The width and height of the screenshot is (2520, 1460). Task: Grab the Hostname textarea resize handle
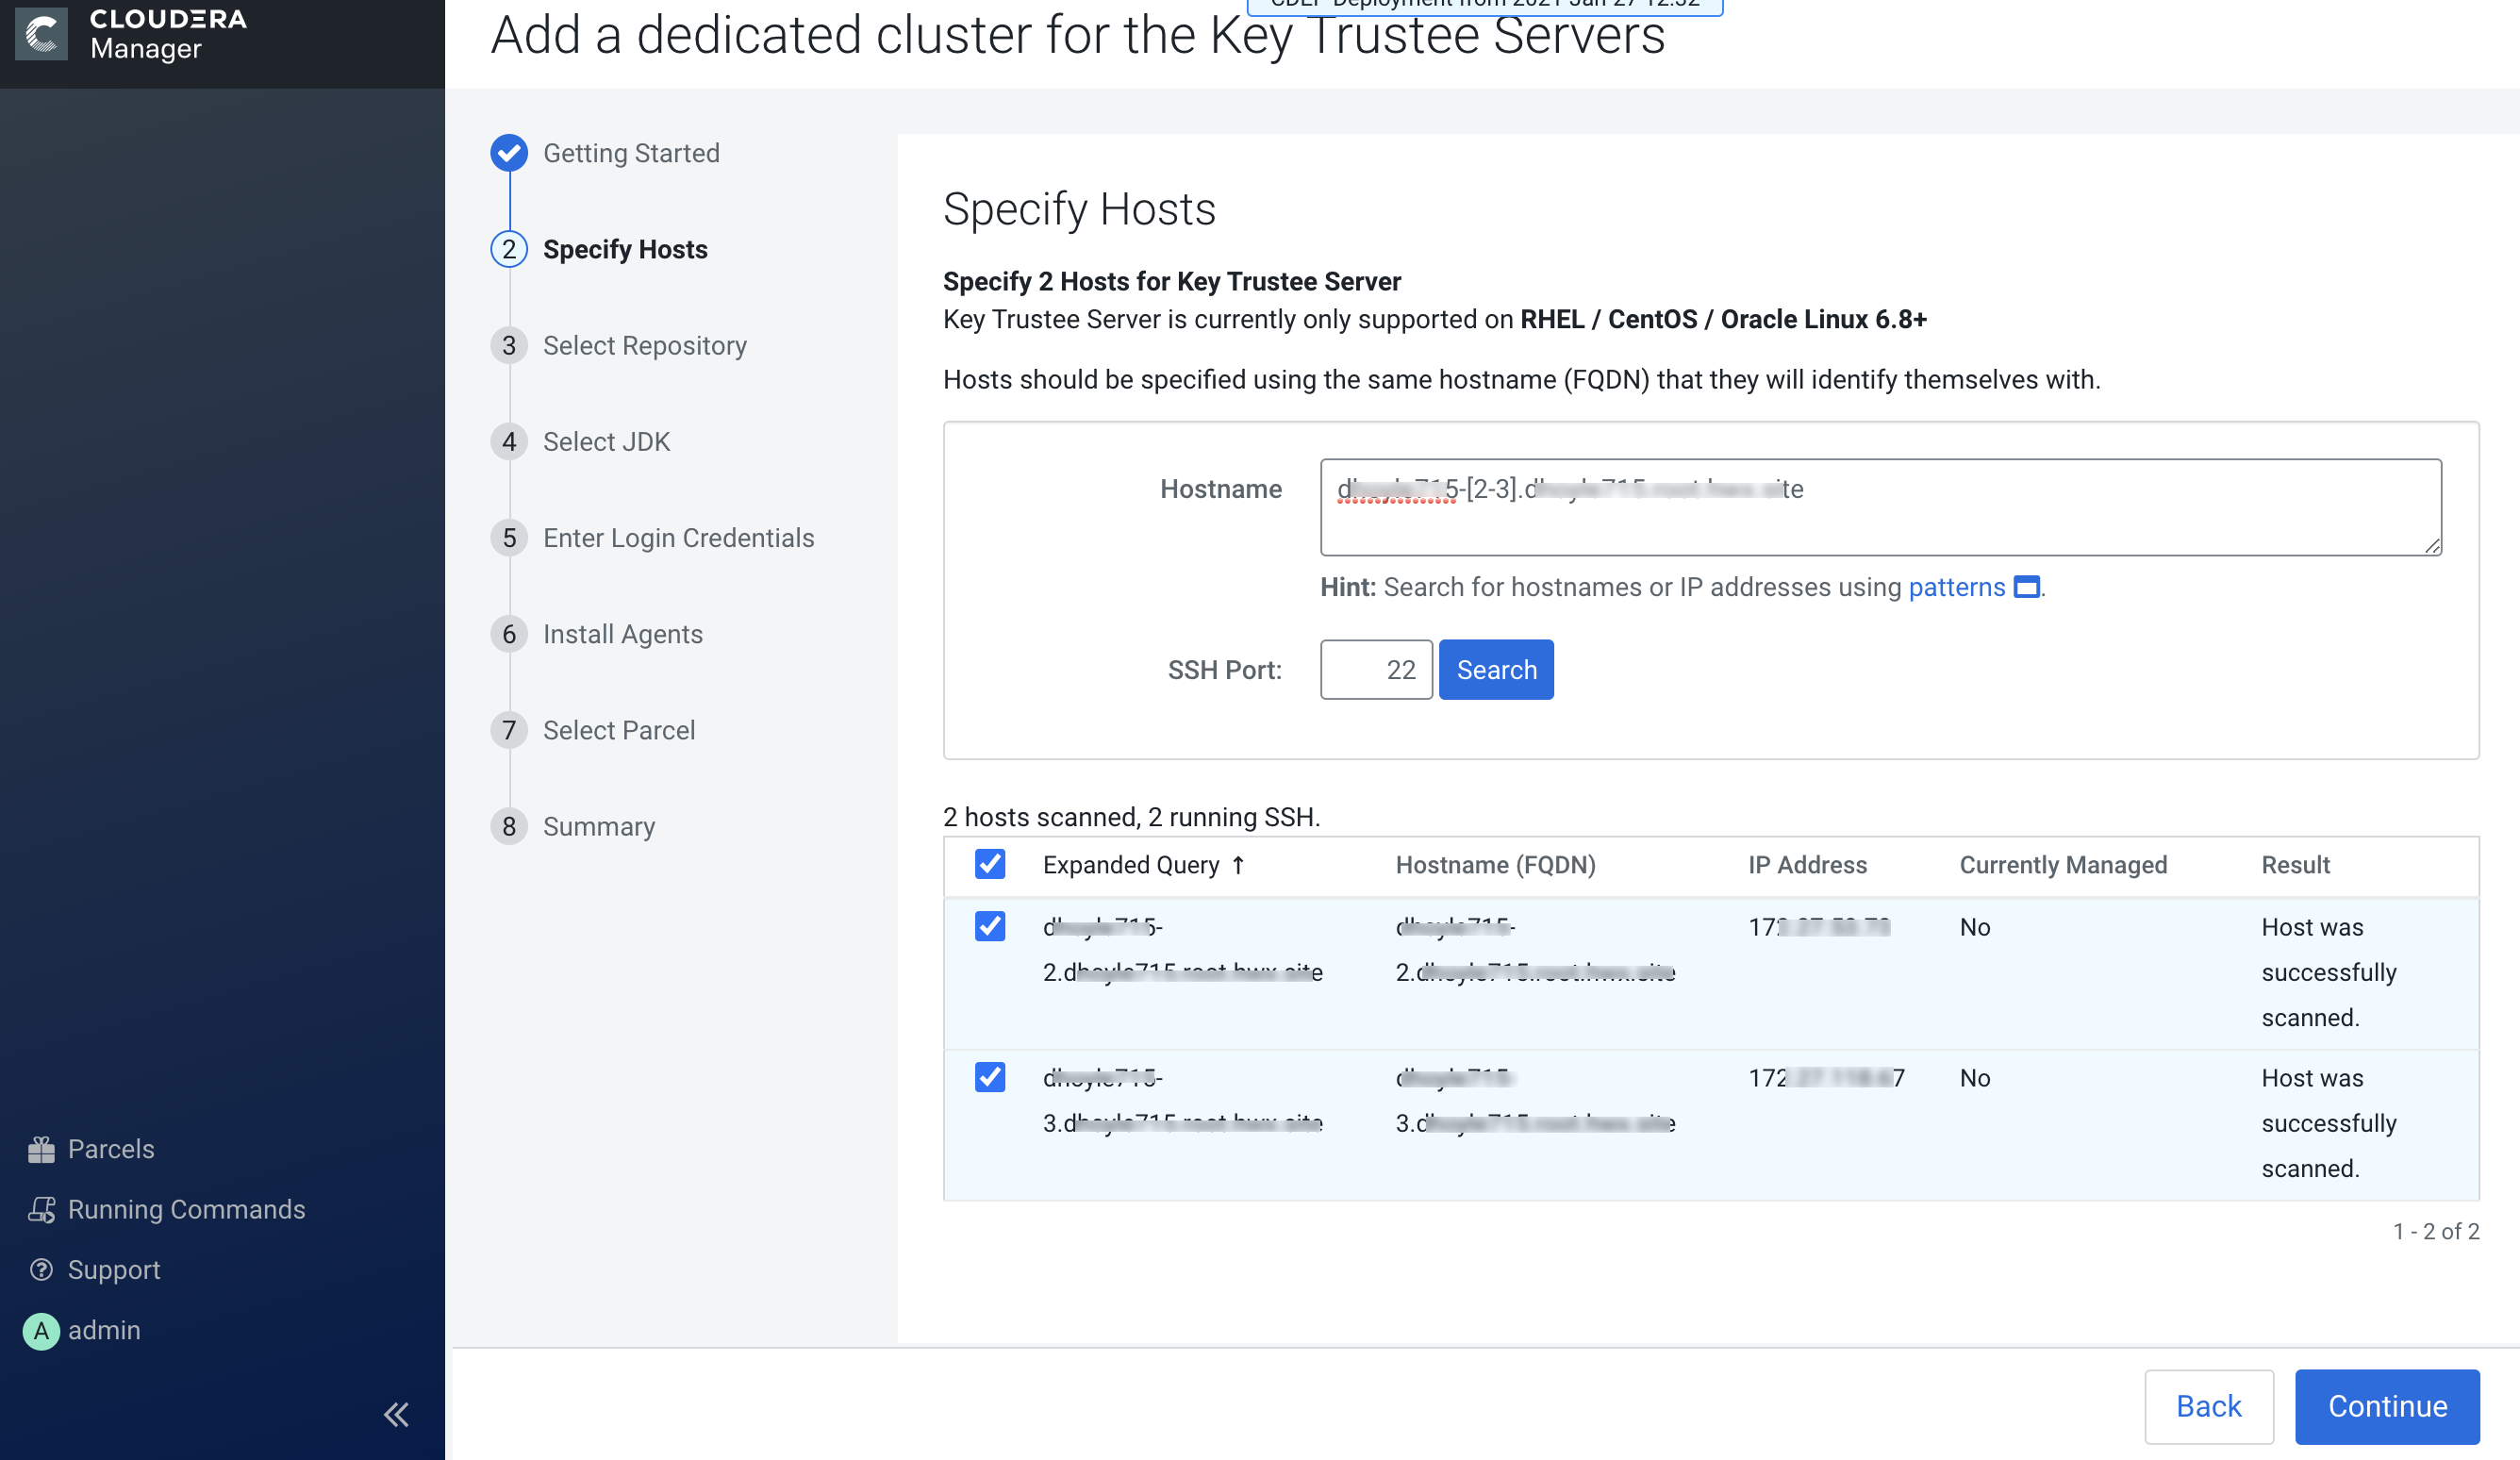pyautogui.click(x=2433, y=546)
